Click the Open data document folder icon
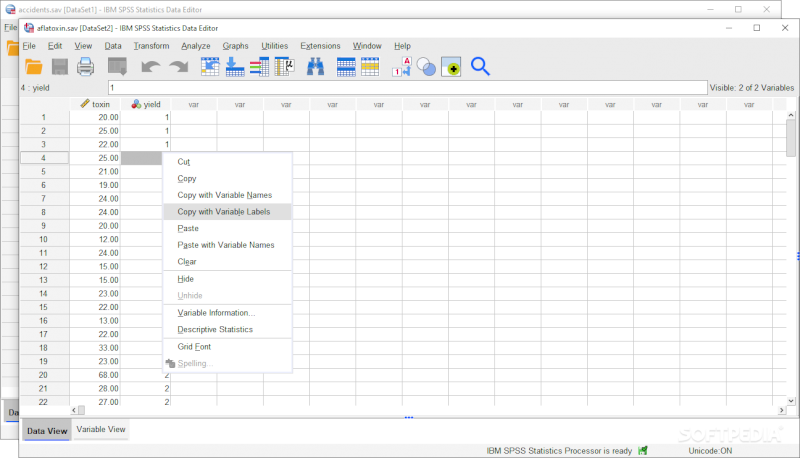This screenshot has width=800, height=458. click(34, 67)
